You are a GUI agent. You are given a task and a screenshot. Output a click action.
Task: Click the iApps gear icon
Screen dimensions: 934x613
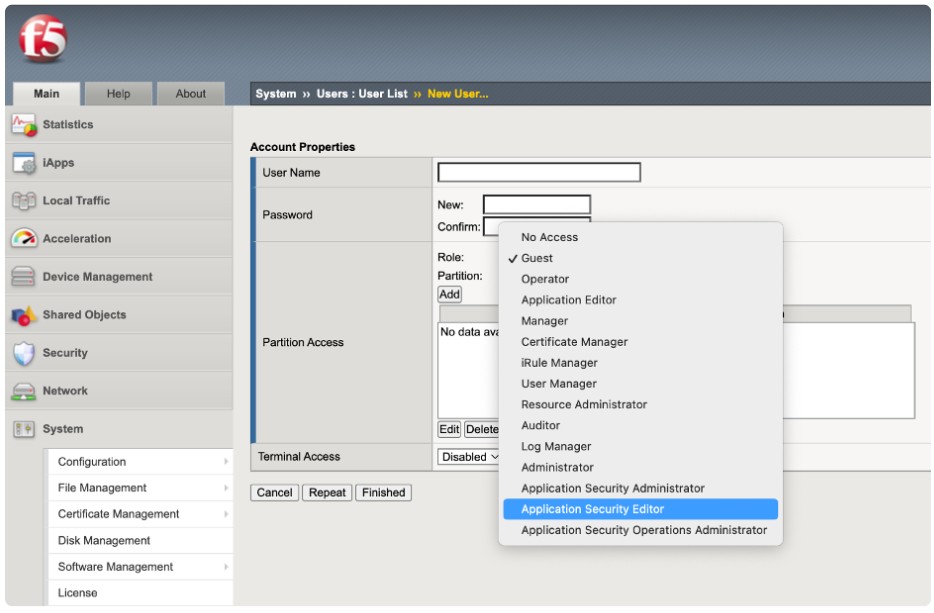[23, 163]
